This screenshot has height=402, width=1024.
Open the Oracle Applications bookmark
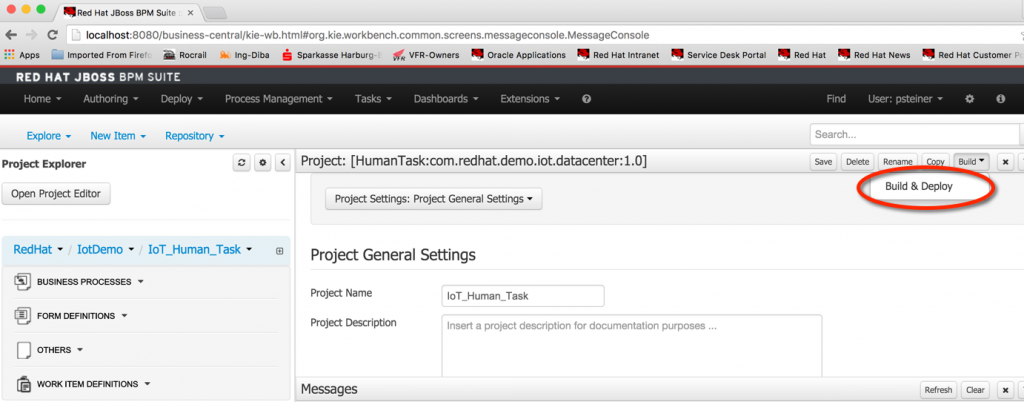519,55
